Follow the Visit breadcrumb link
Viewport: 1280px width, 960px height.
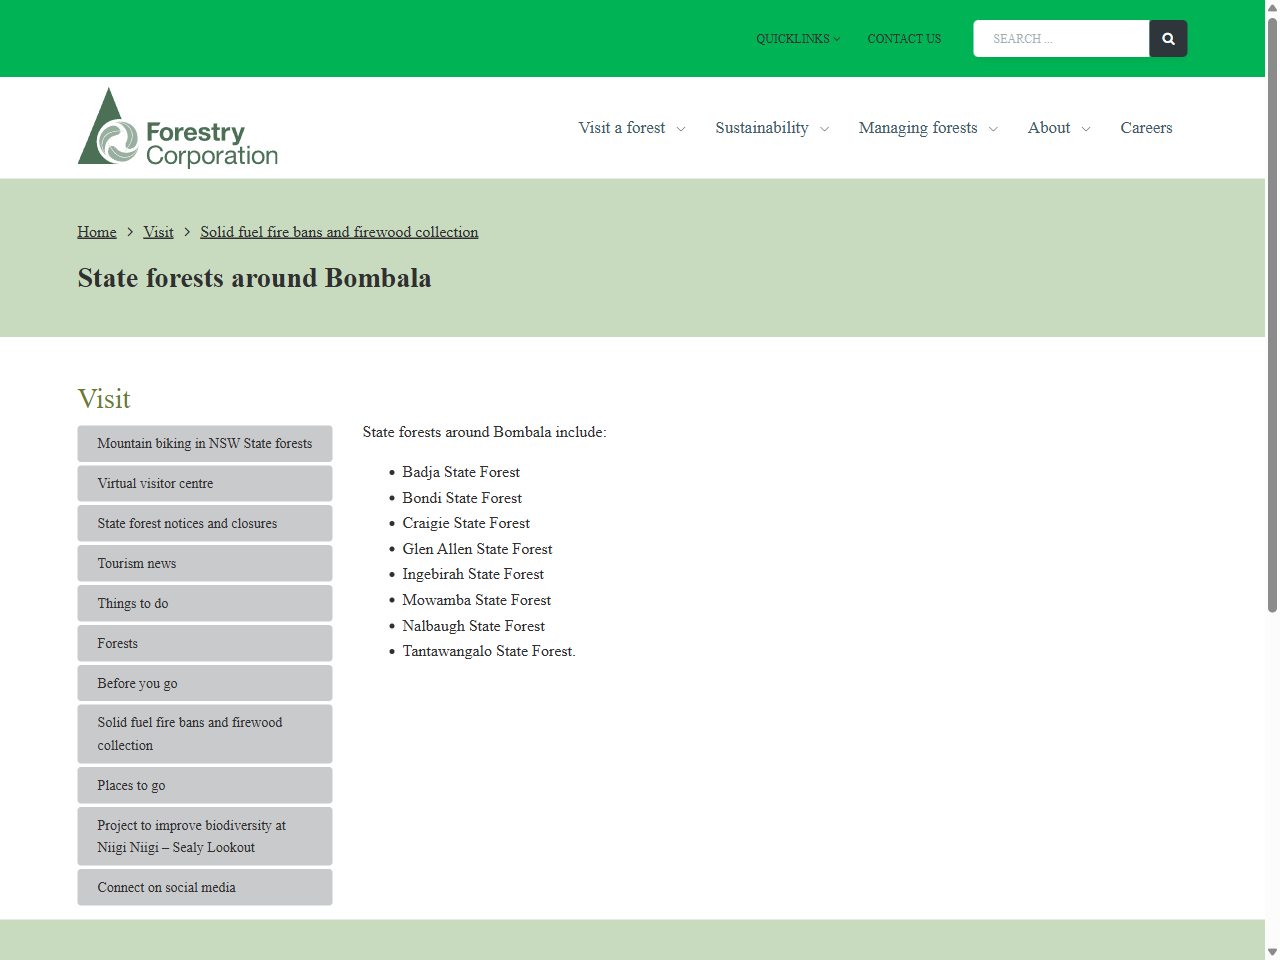click(158, 232)
